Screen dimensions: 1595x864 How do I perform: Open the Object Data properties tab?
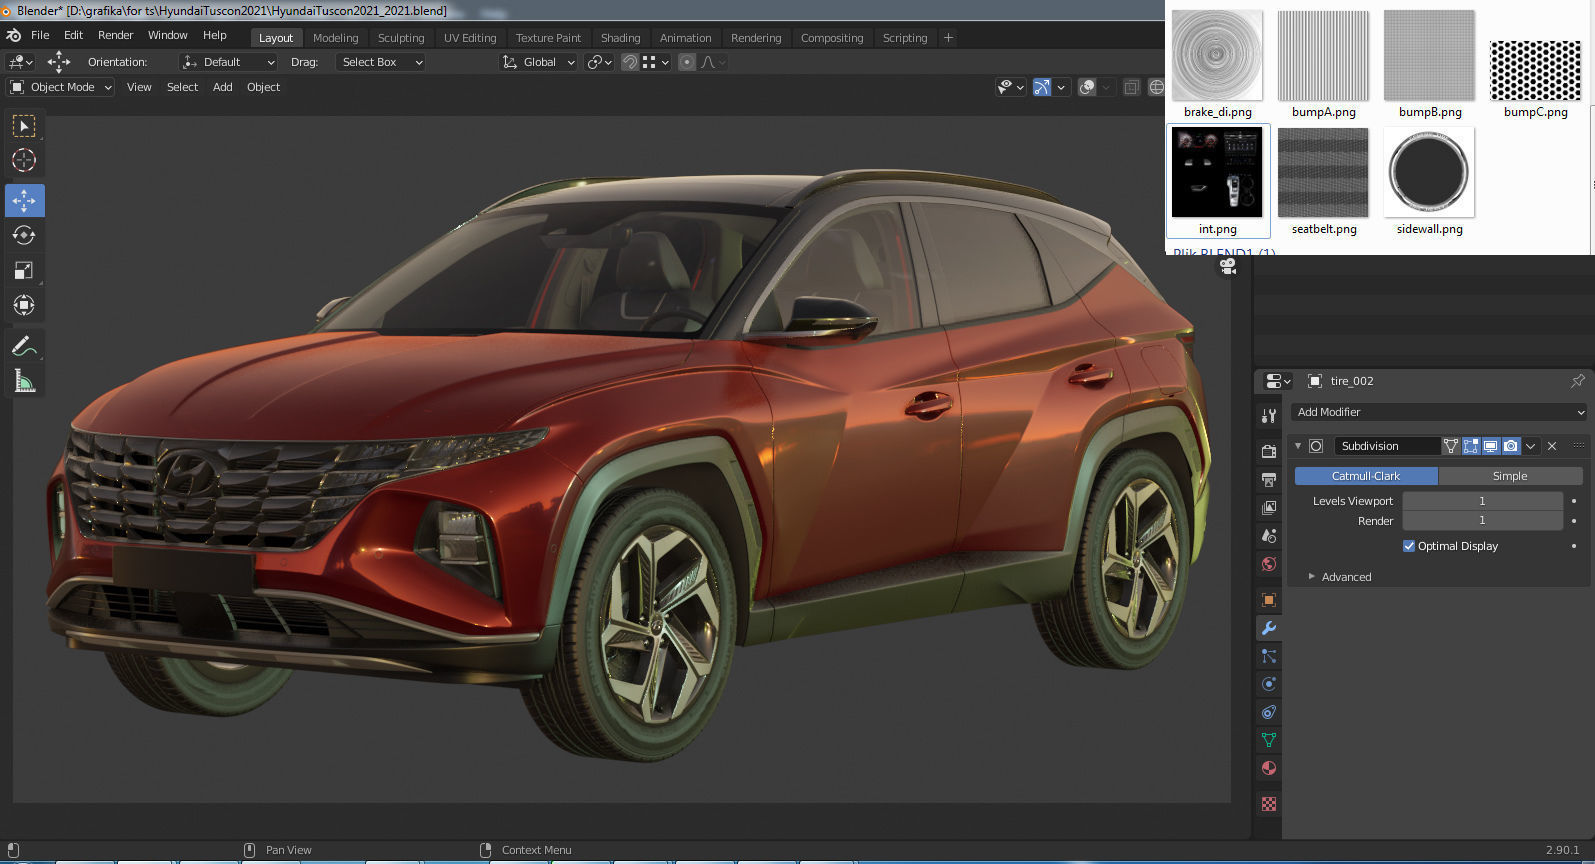tap(1269, 740)
